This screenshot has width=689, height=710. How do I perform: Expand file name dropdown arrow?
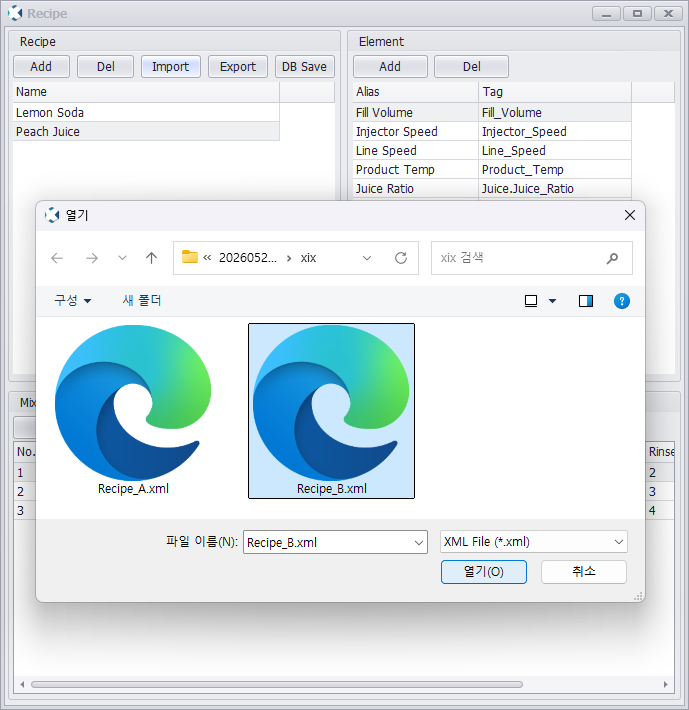[x=419, y=542]
